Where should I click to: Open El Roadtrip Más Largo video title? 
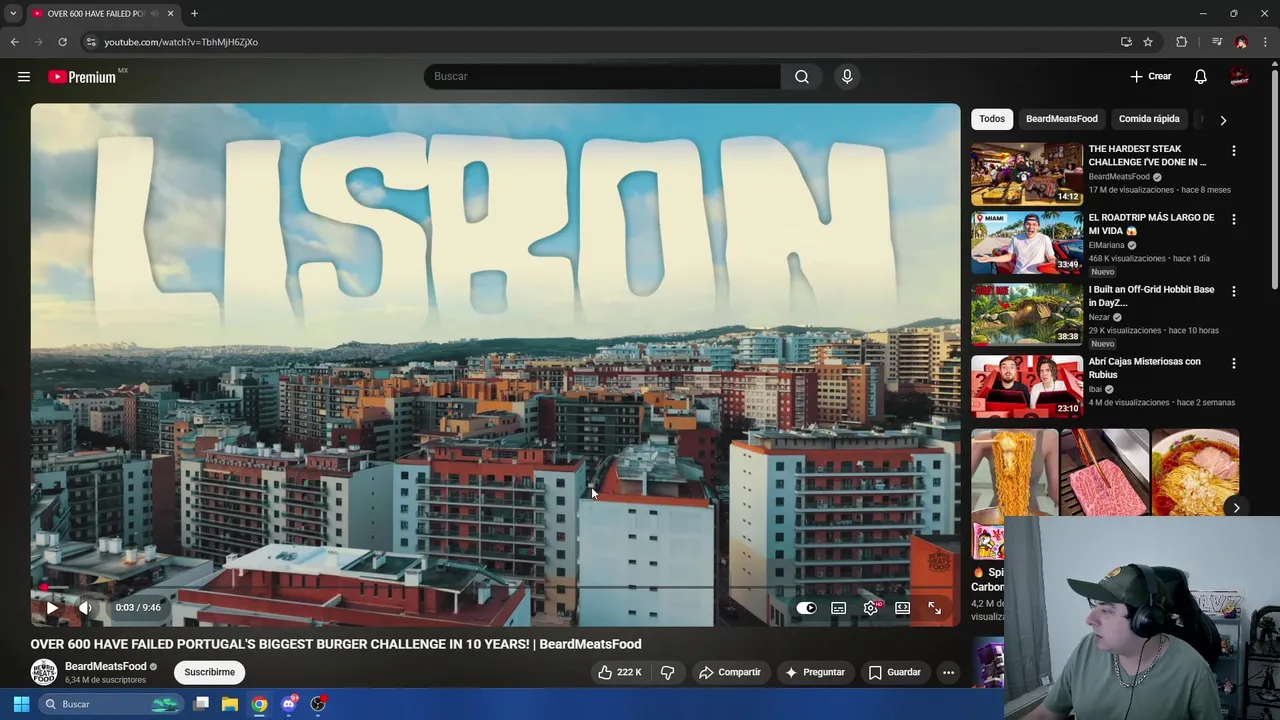tap(1151, 223)
